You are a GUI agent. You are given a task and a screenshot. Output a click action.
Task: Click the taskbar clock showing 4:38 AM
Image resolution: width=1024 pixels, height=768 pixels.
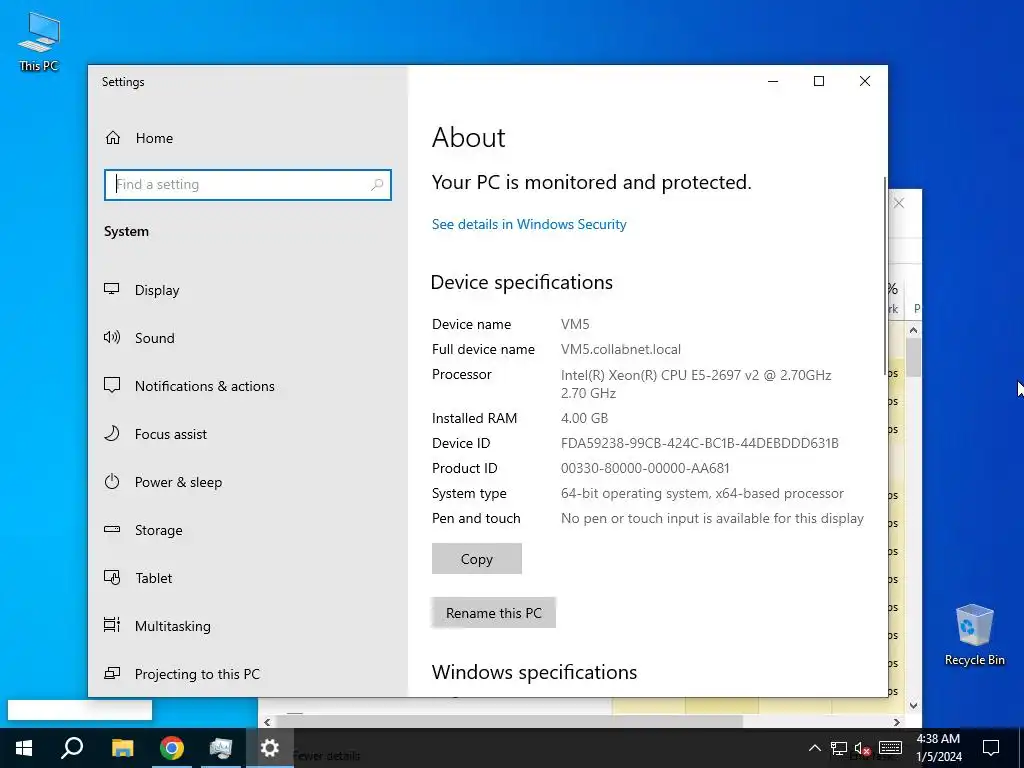tap(938, 748)
